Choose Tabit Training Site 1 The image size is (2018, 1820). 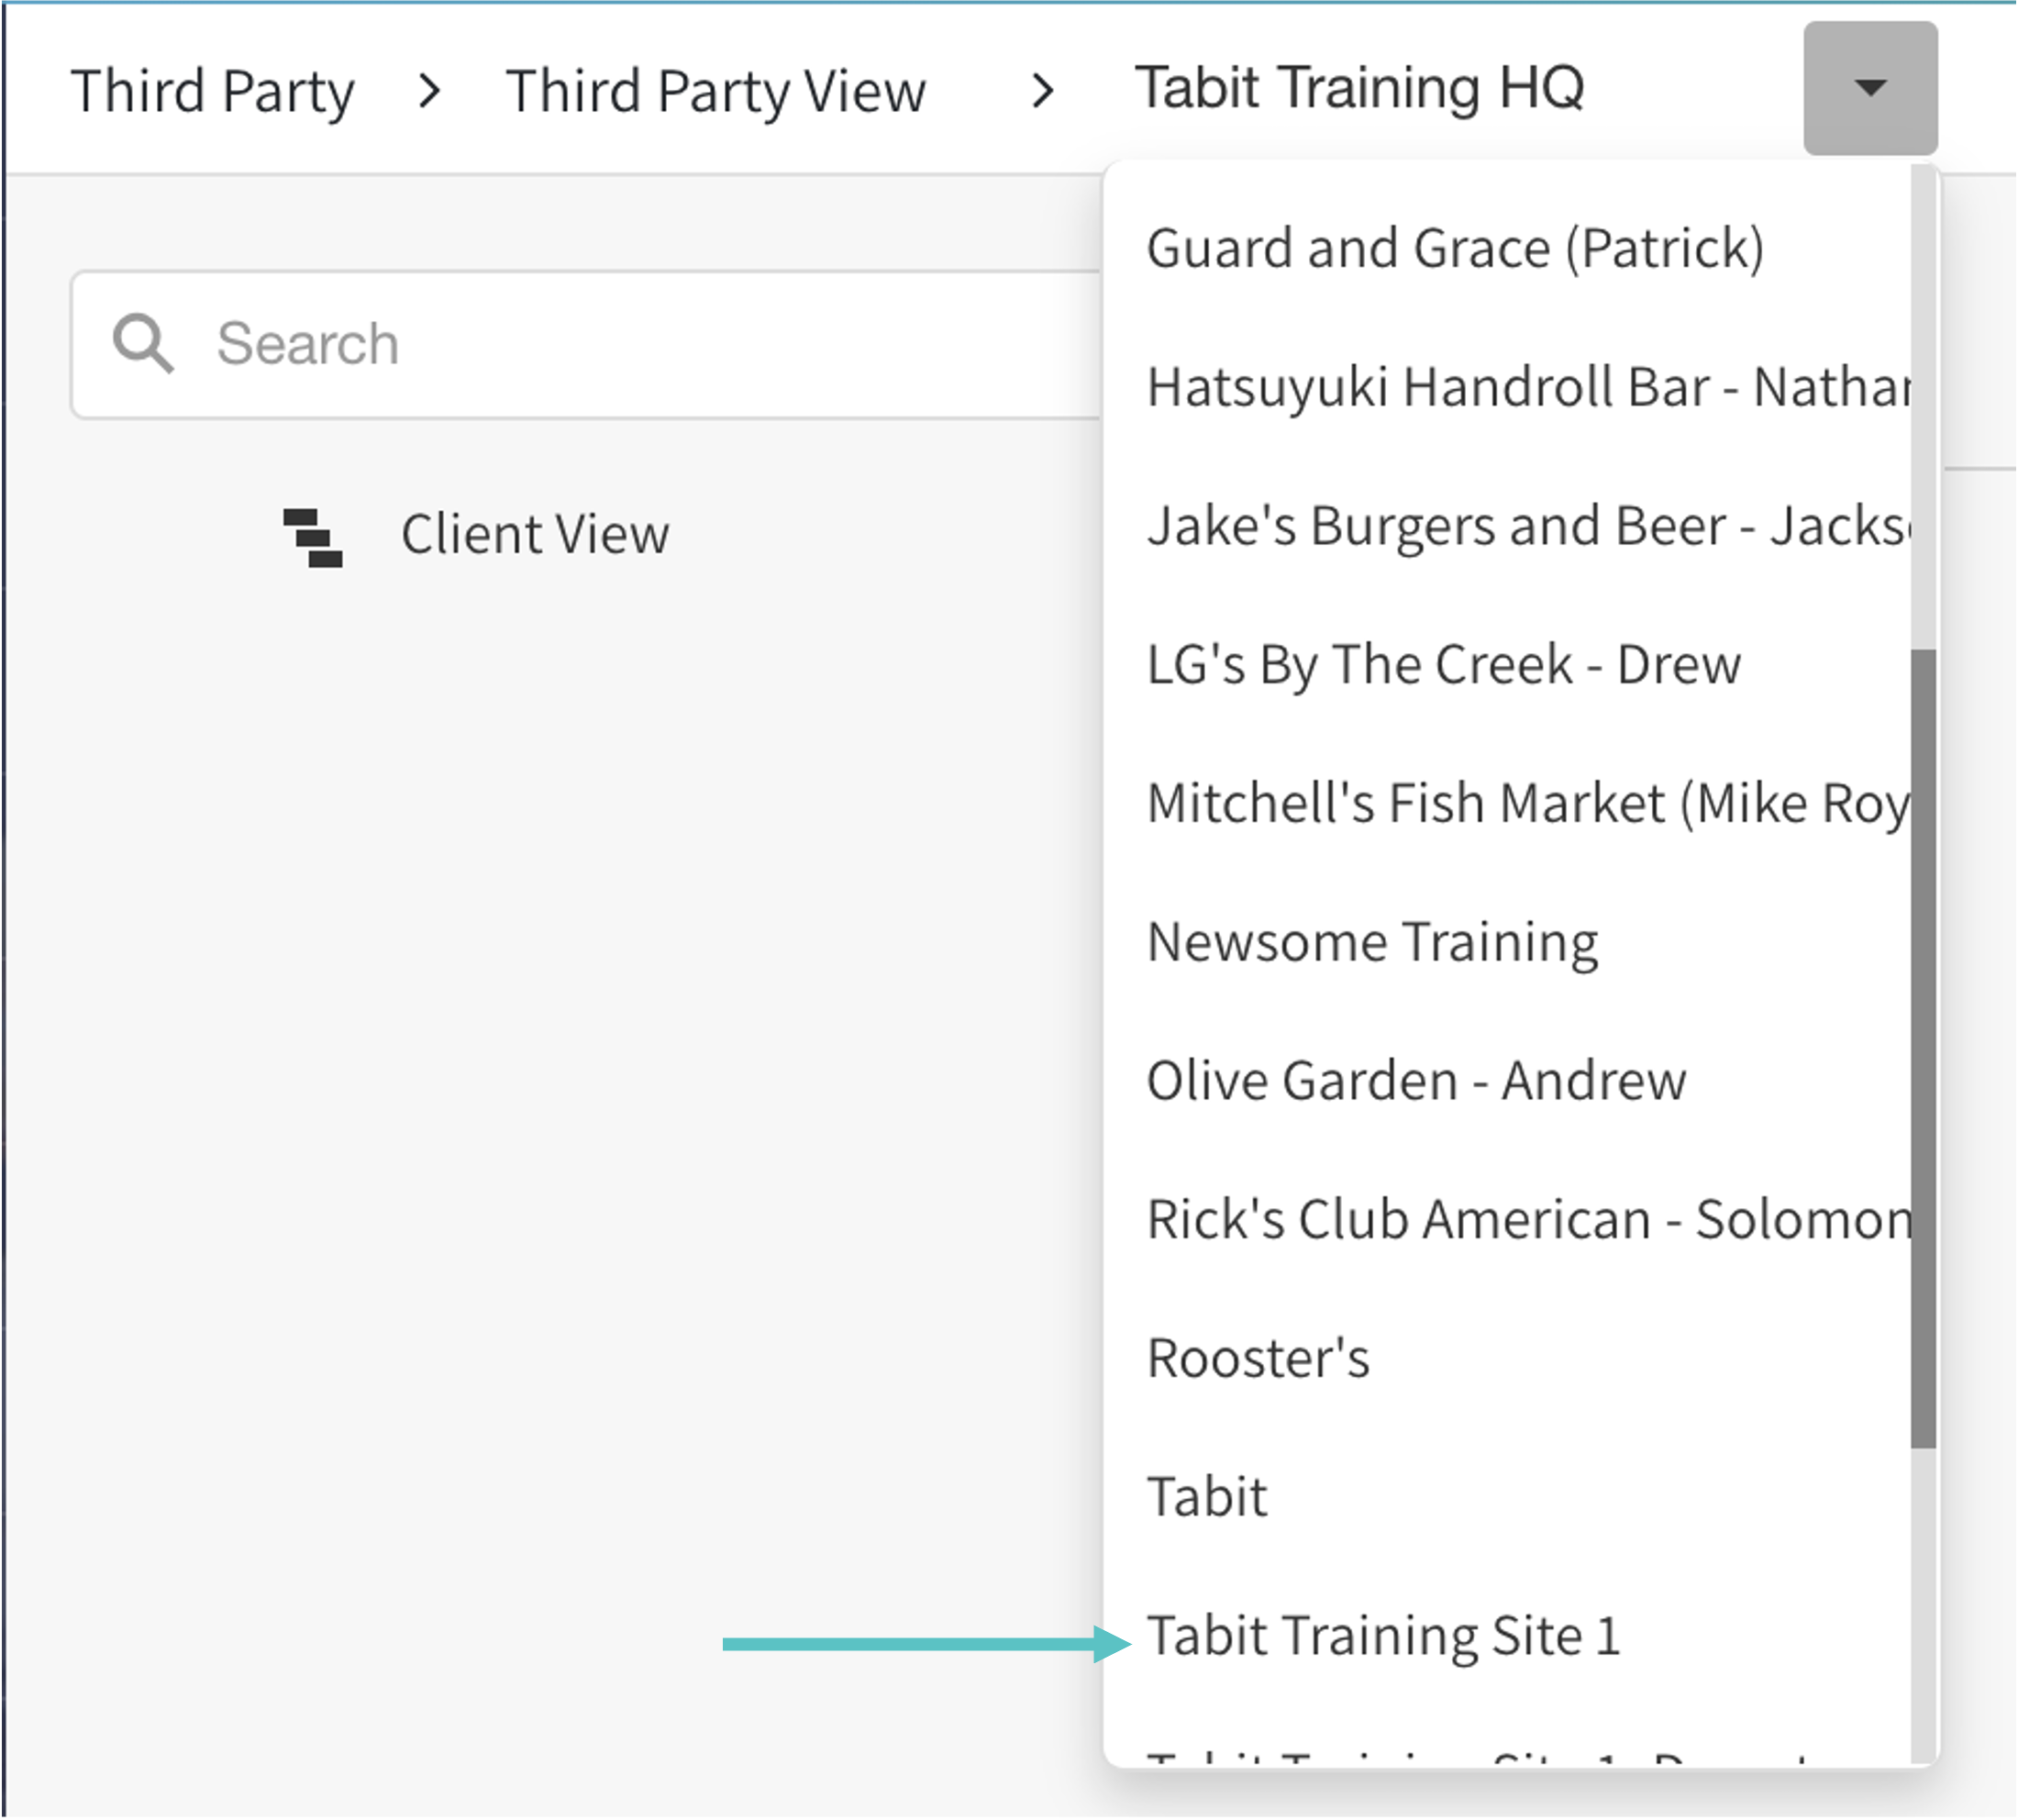(x=1382, y=1636)
